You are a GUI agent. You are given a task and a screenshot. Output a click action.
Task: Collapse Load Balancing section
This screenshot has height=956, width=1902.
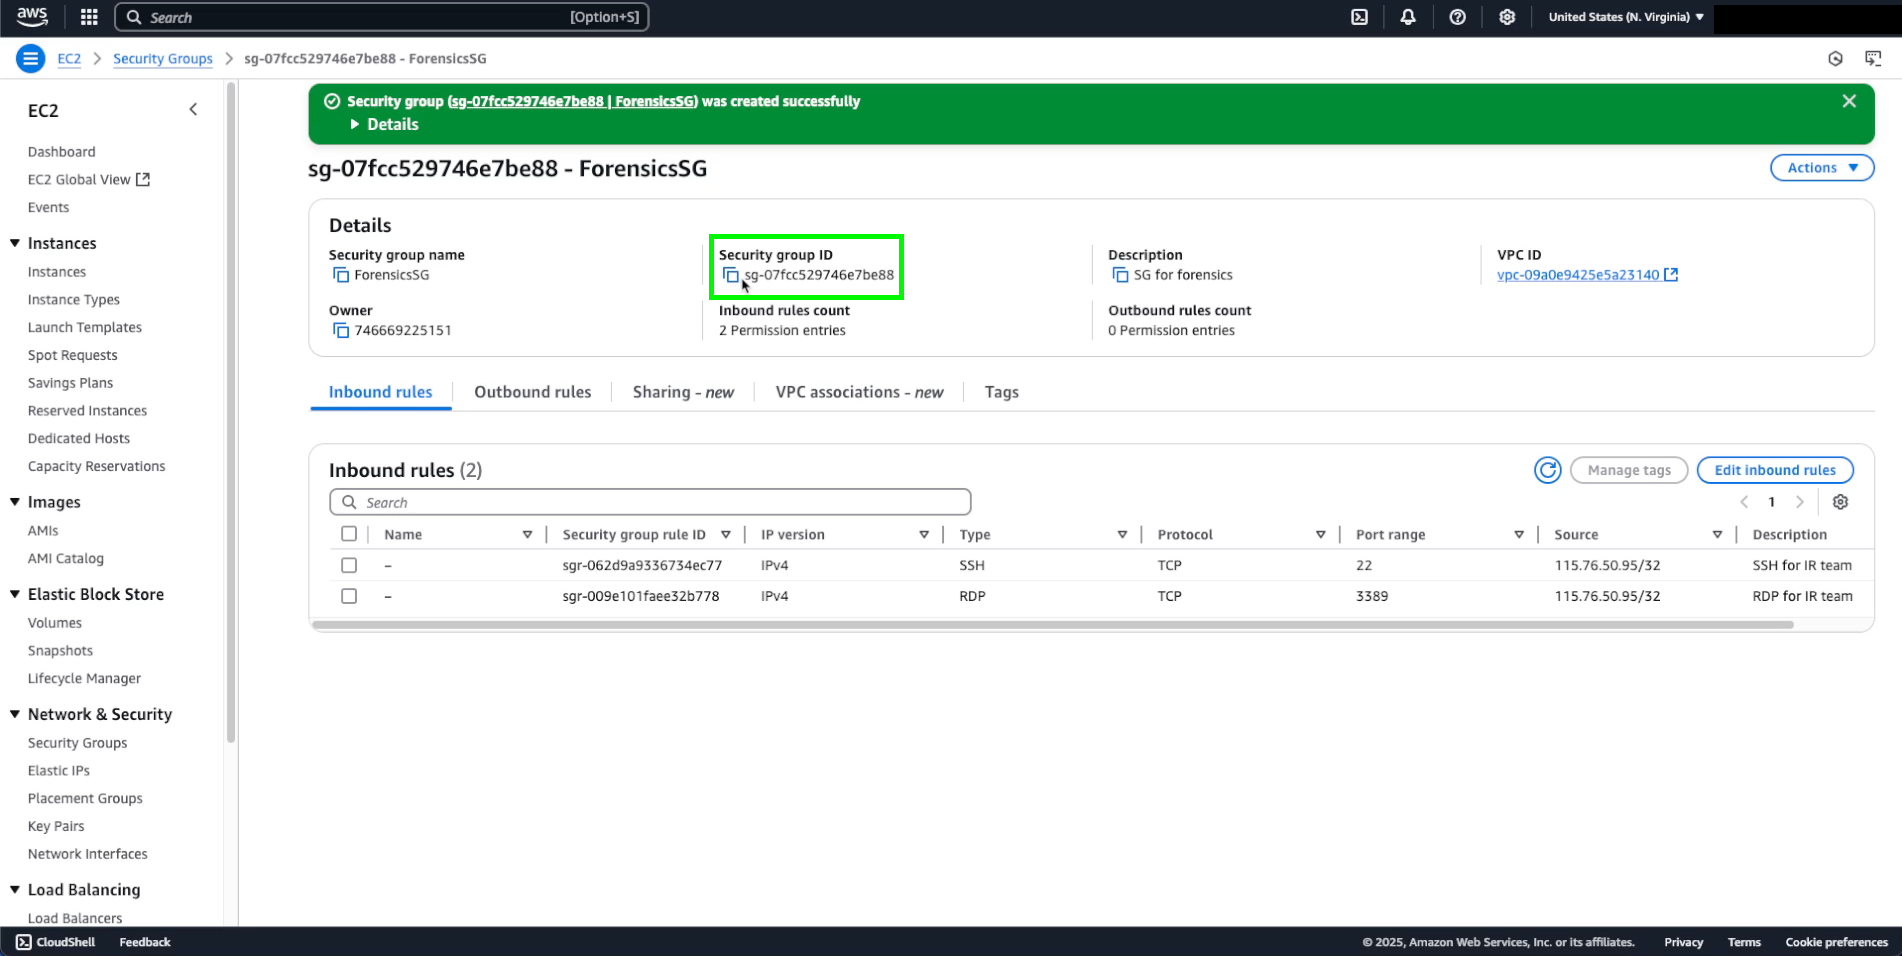15,890
